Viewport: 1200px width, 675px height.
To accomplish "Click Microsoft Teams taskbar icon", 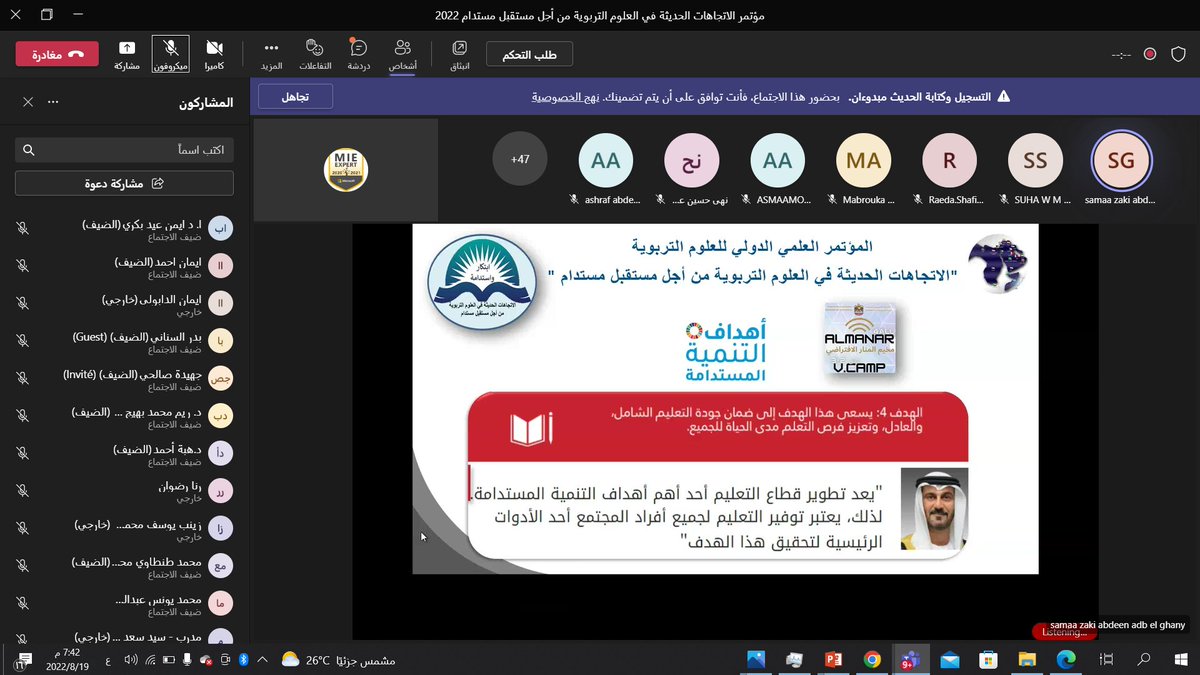I will coord(910,660).
